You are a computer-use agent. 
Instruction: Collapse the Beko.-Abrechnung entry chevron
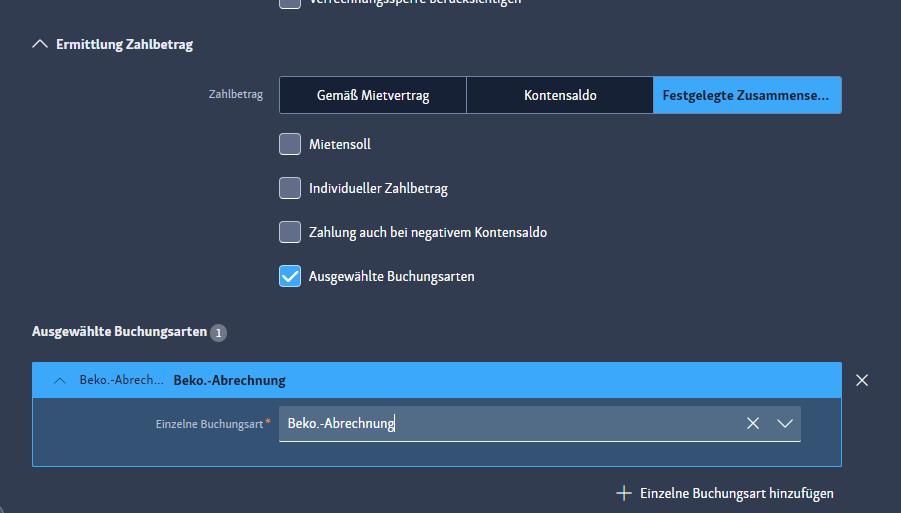coord(60,380)
